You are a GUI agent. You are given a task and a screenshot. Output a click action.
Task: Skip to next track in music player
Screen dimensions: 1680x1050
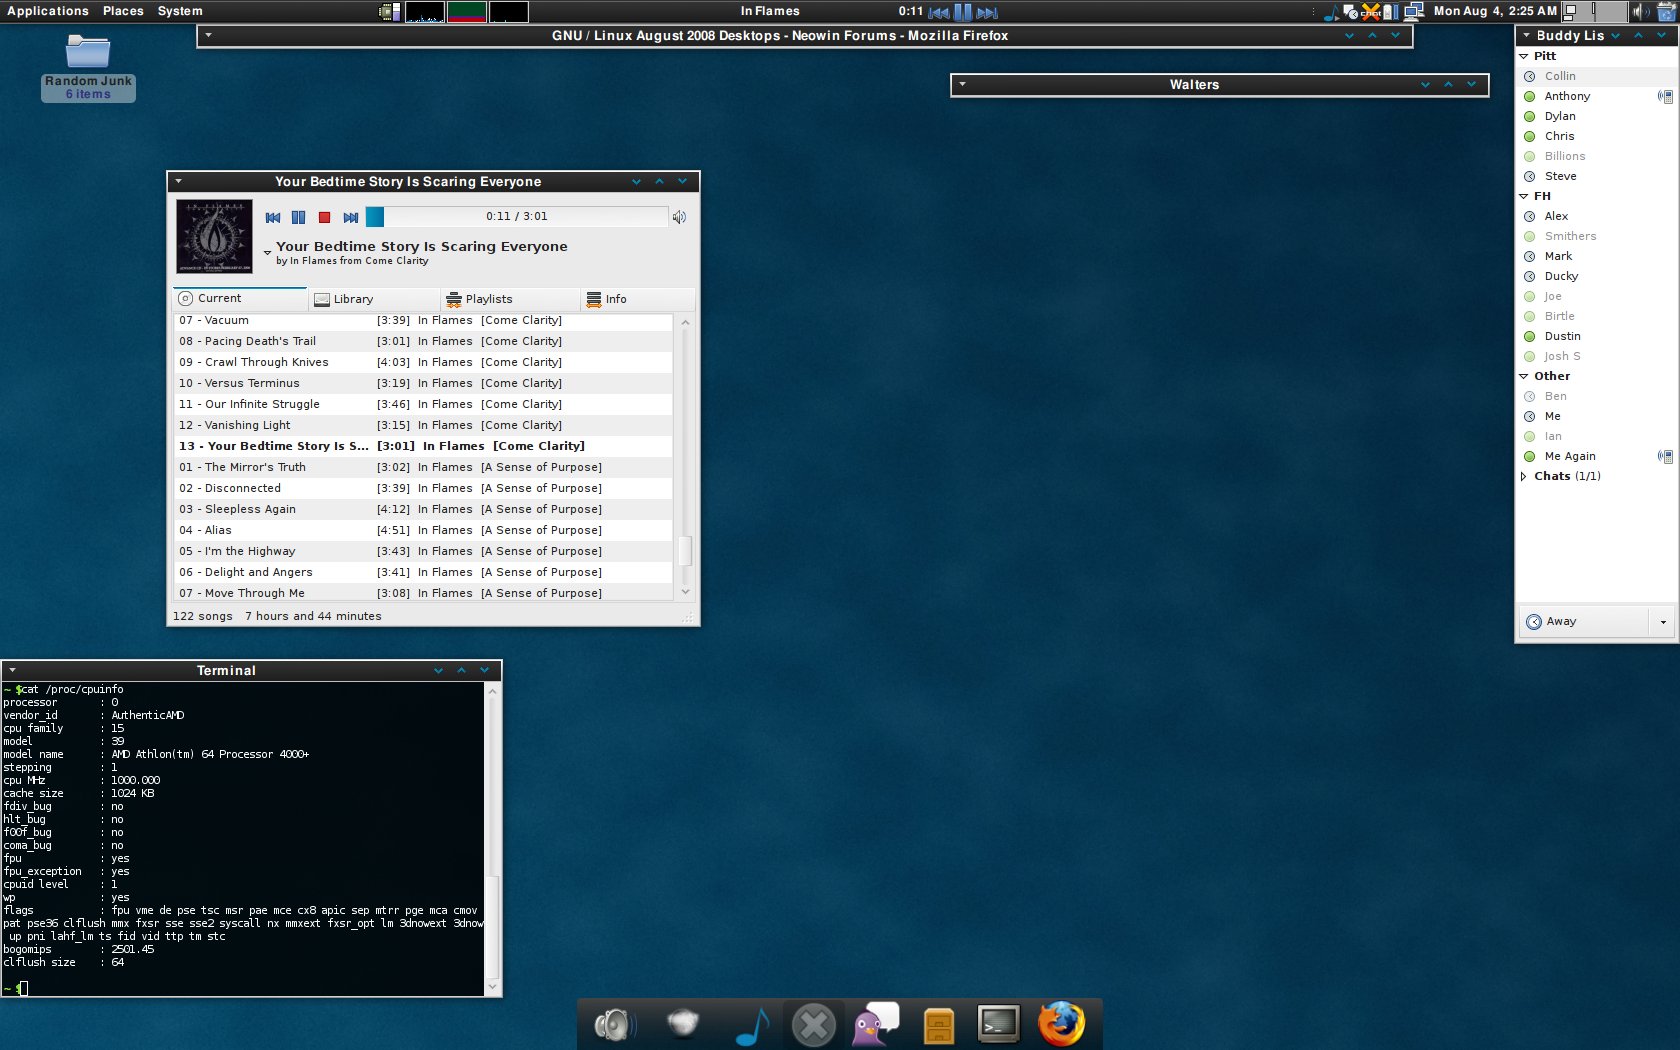[350, 217]
